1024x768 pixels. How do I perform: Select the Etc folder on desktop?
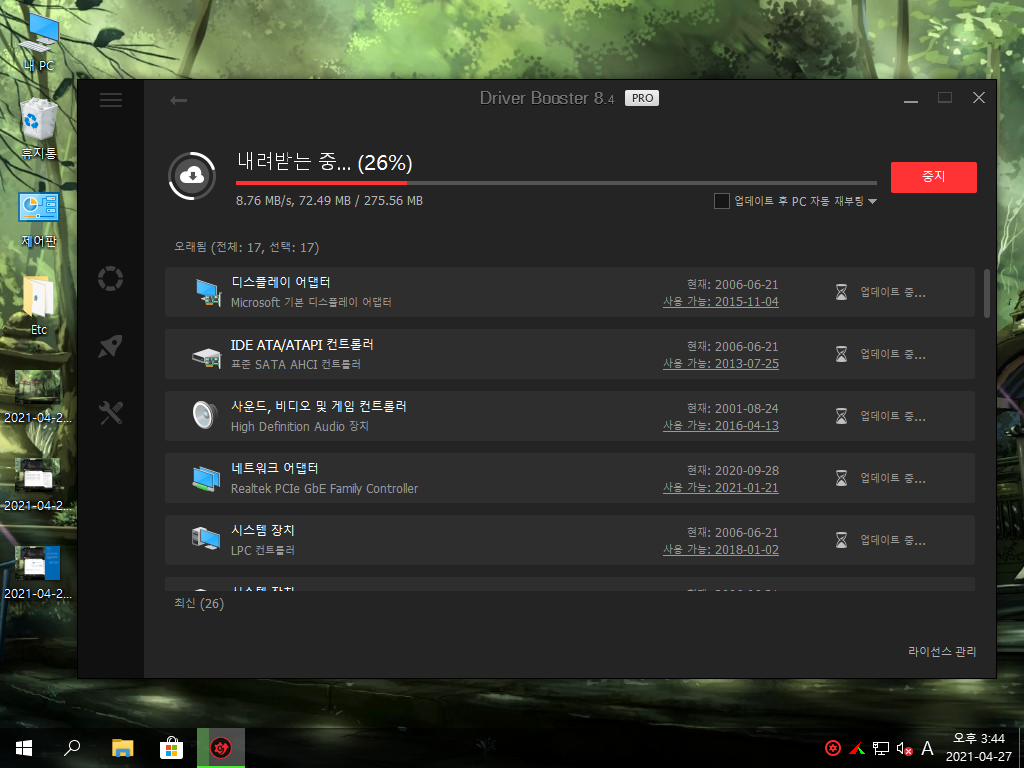pyautogui.click(x=39, y=305)
